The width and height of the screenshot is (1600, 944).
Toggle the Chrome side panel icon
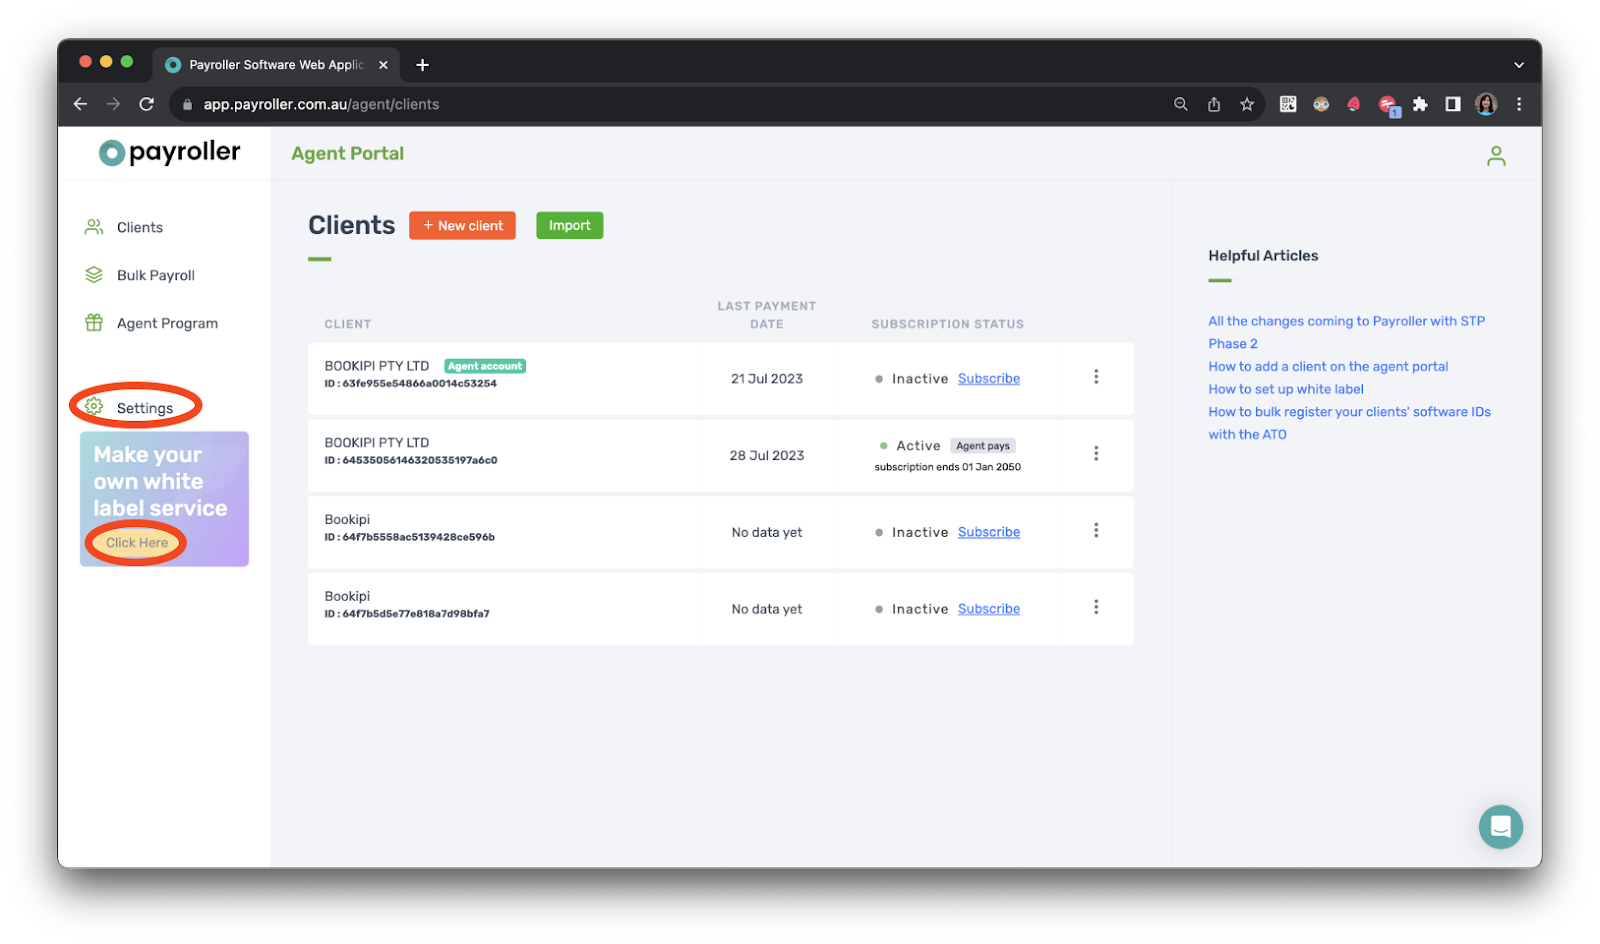point(1453,104)
